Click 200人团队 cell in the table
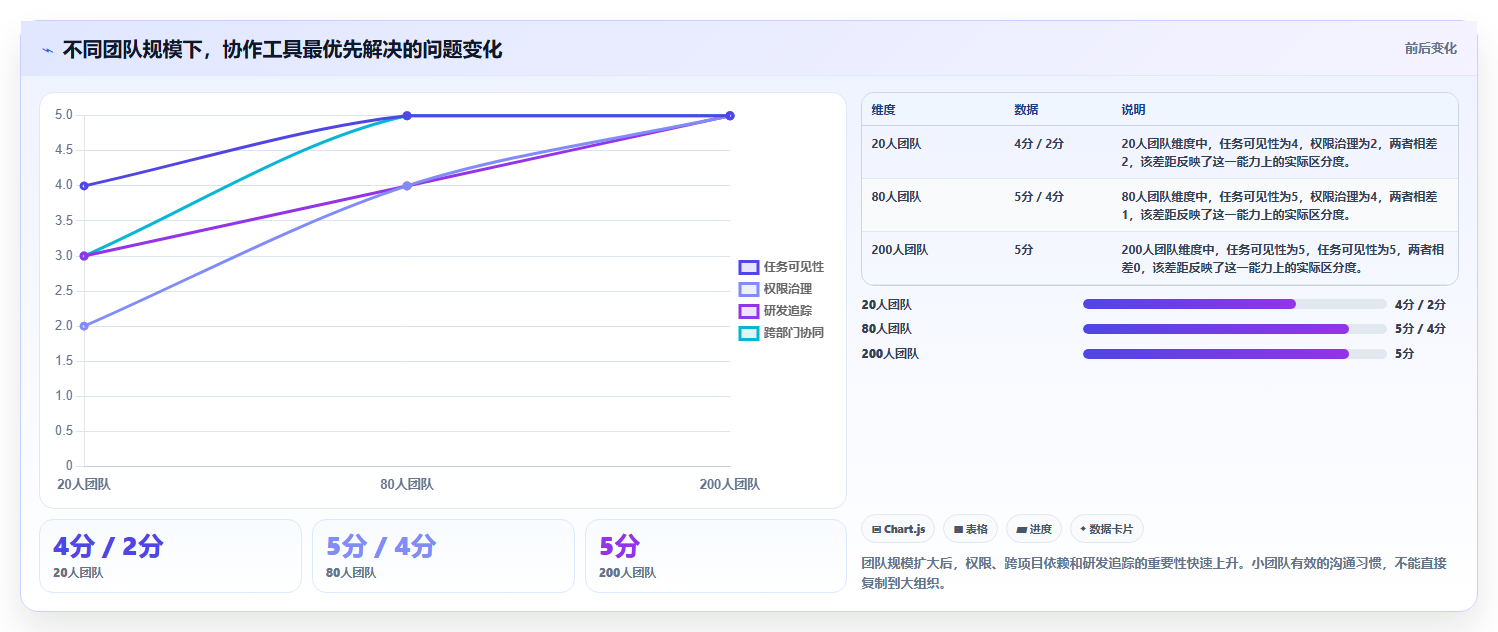 coord(900,250)
